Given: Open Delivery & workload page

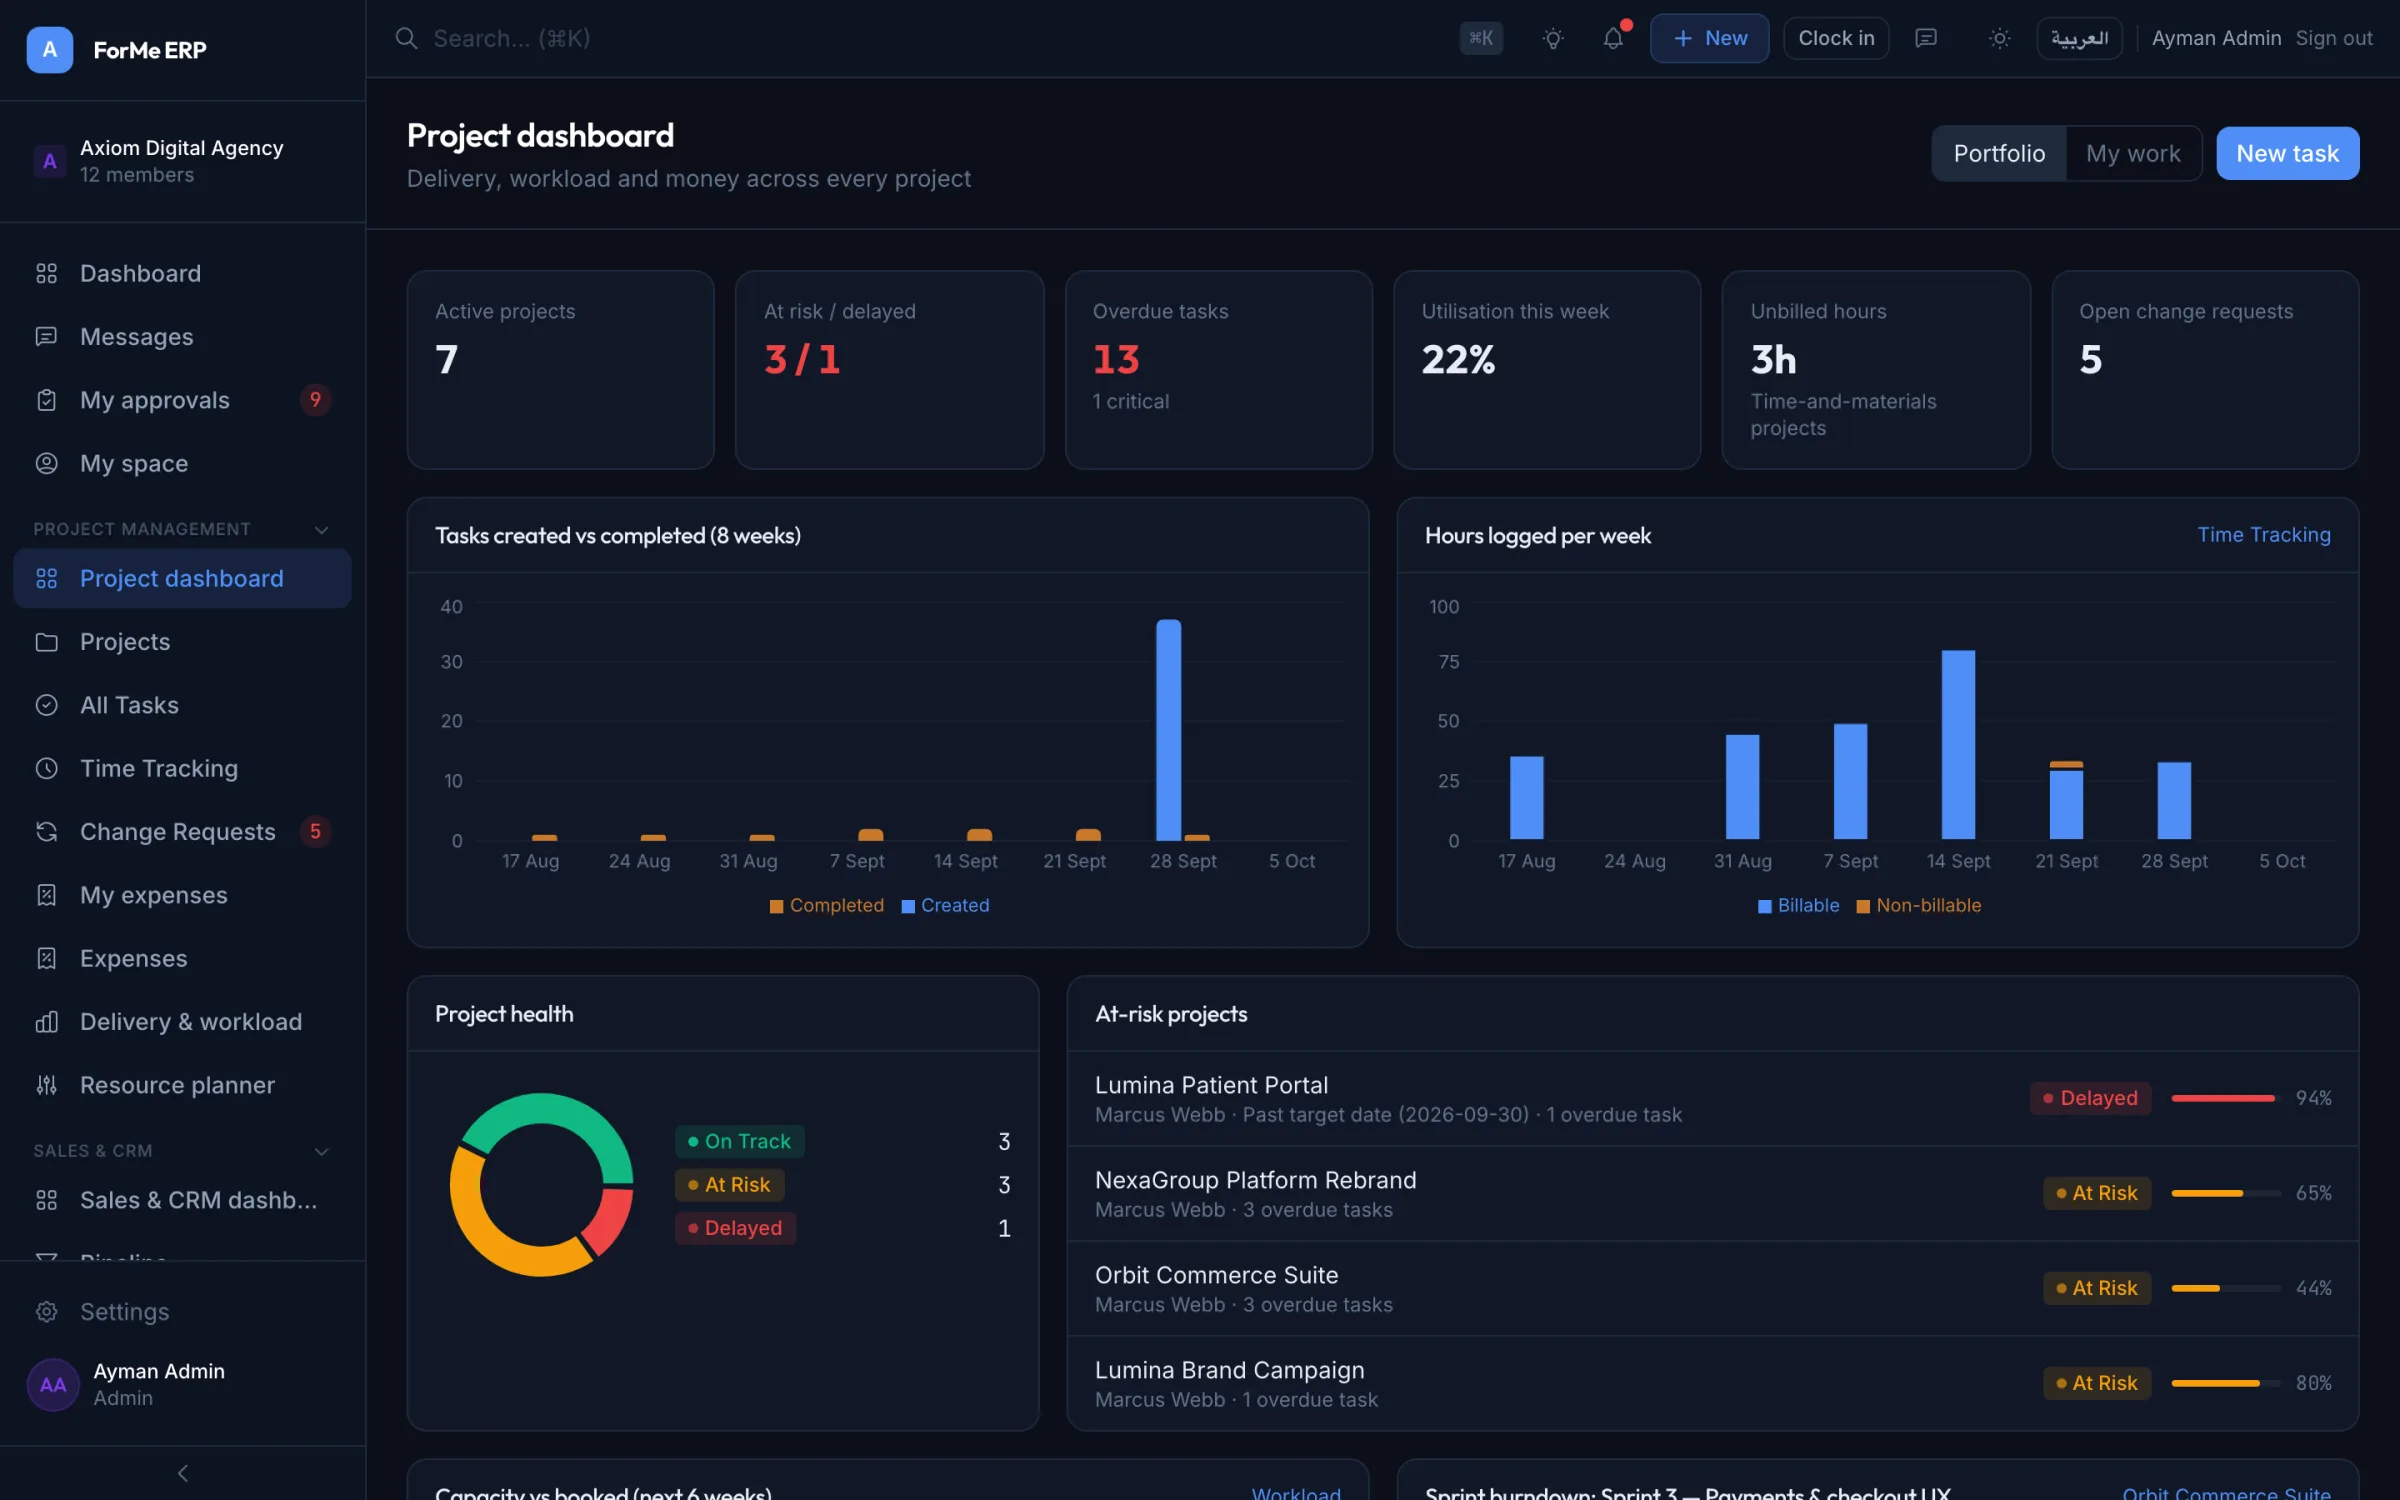Looking at the screenshot, I should pos(182,1021).
